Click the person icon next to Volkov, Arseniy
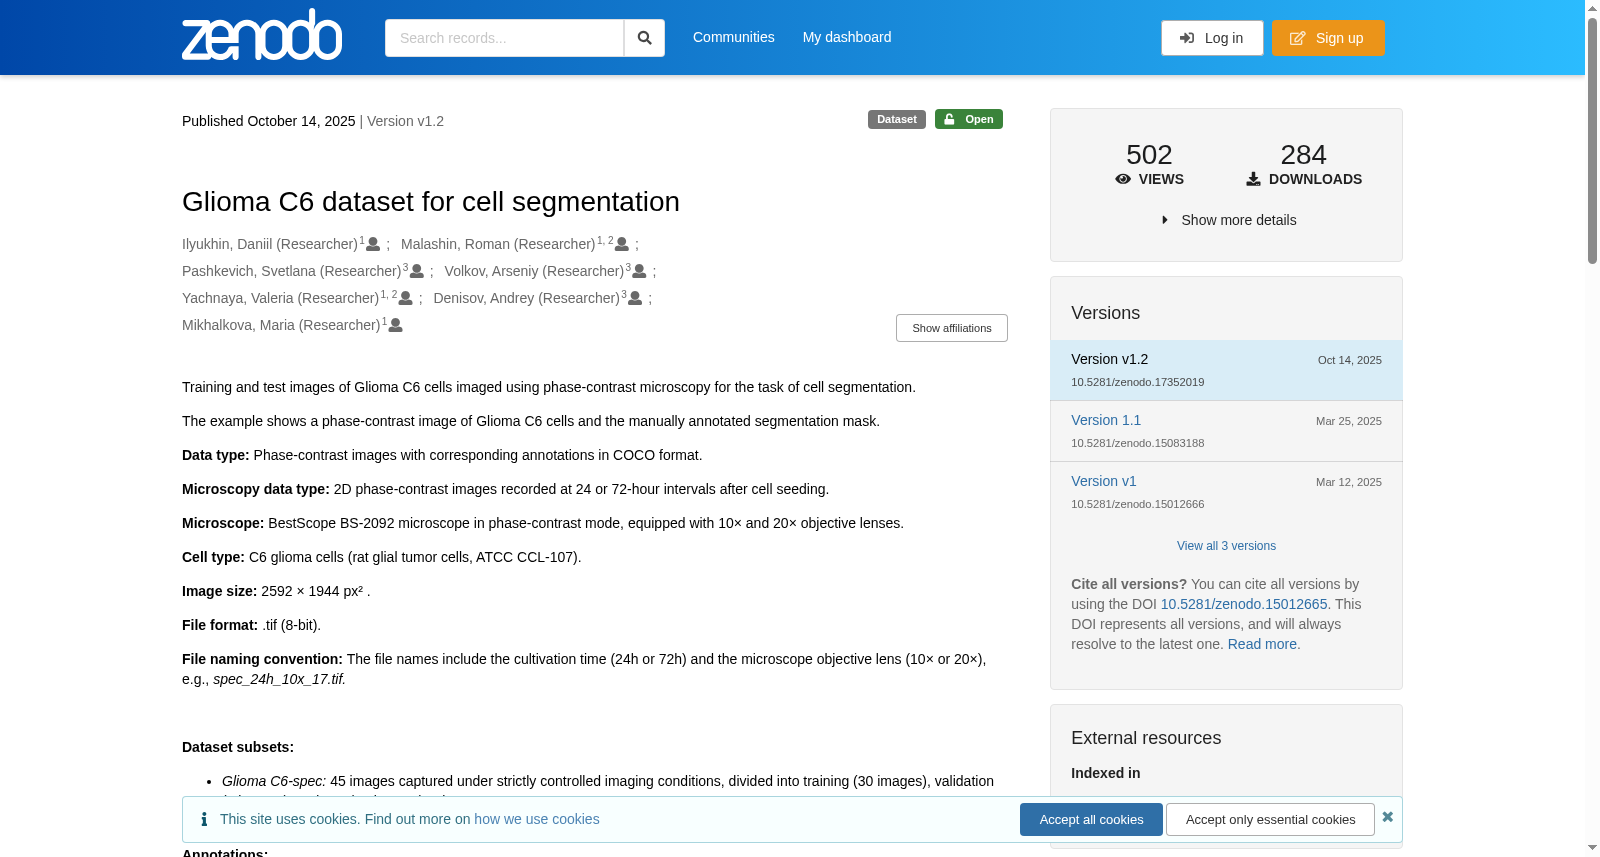Viewport: 1600px width, 857px height. (x=640, y=271)
